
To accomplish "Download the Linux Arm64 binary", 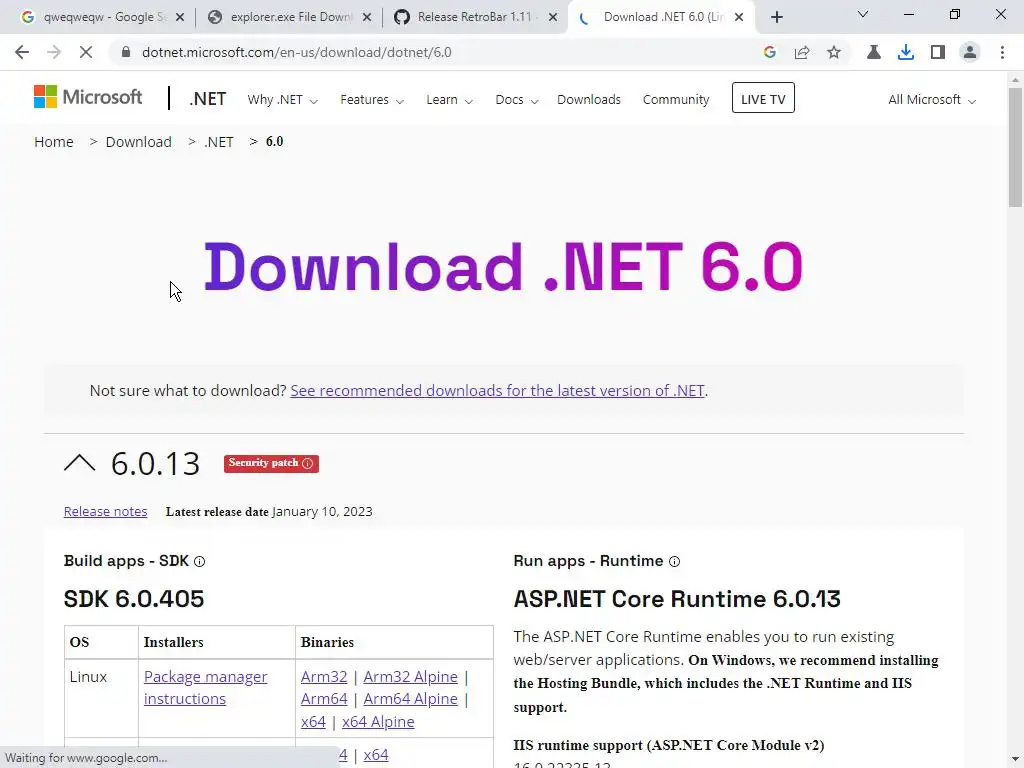I will click(324, 699).
